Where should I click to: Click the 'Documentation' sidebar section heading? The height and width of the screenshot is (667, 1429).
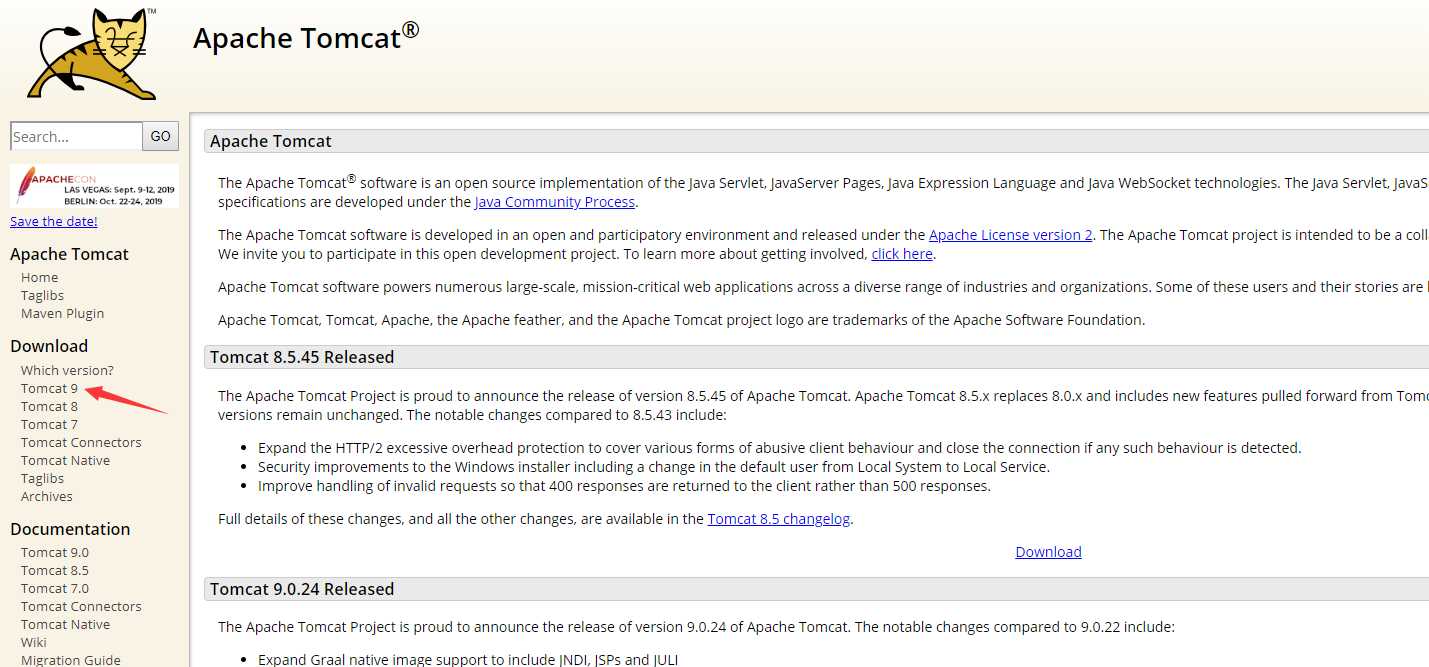70,529
